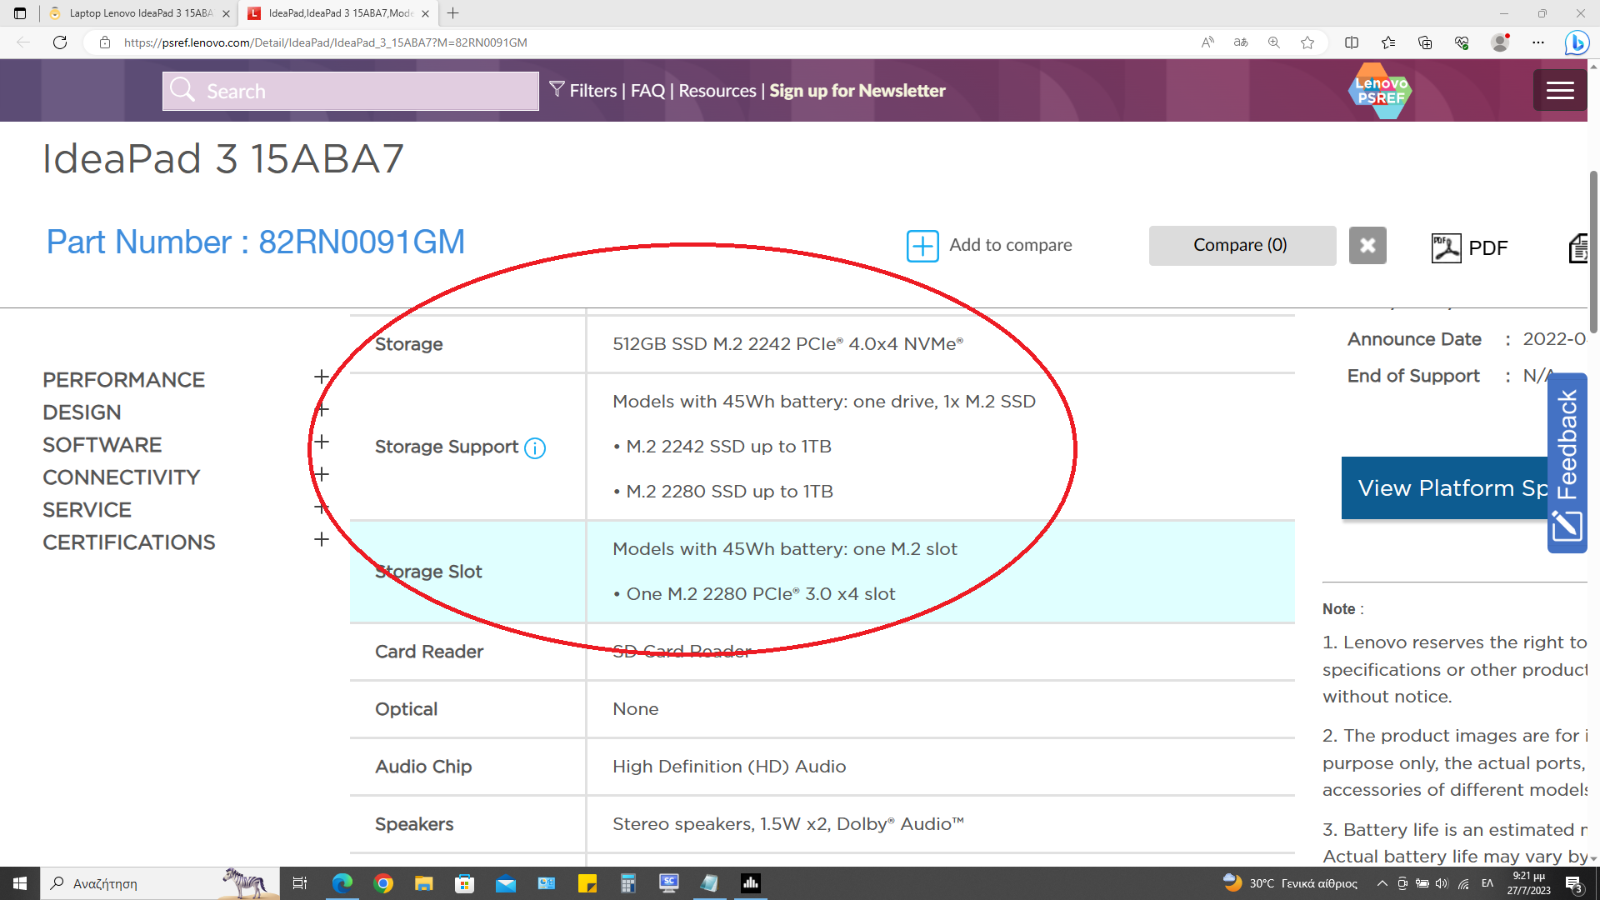Open the hamburger menu on PSREF header
1600x900 pixels.
[x=1560, y=91]
